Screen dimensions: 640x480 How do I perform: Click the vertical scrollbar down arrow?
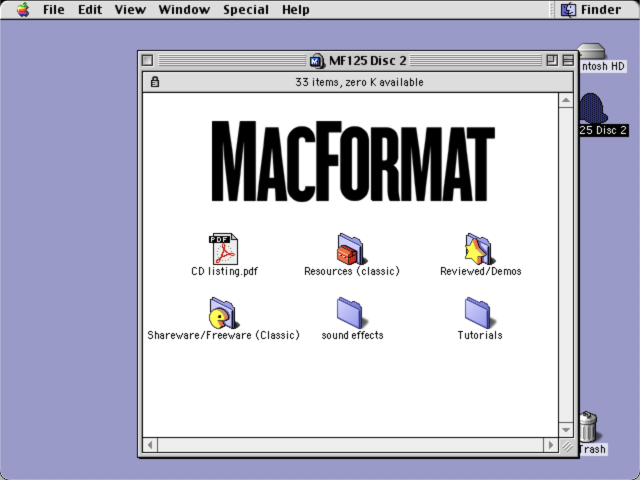pyautogui.click(x=566, y=429)
